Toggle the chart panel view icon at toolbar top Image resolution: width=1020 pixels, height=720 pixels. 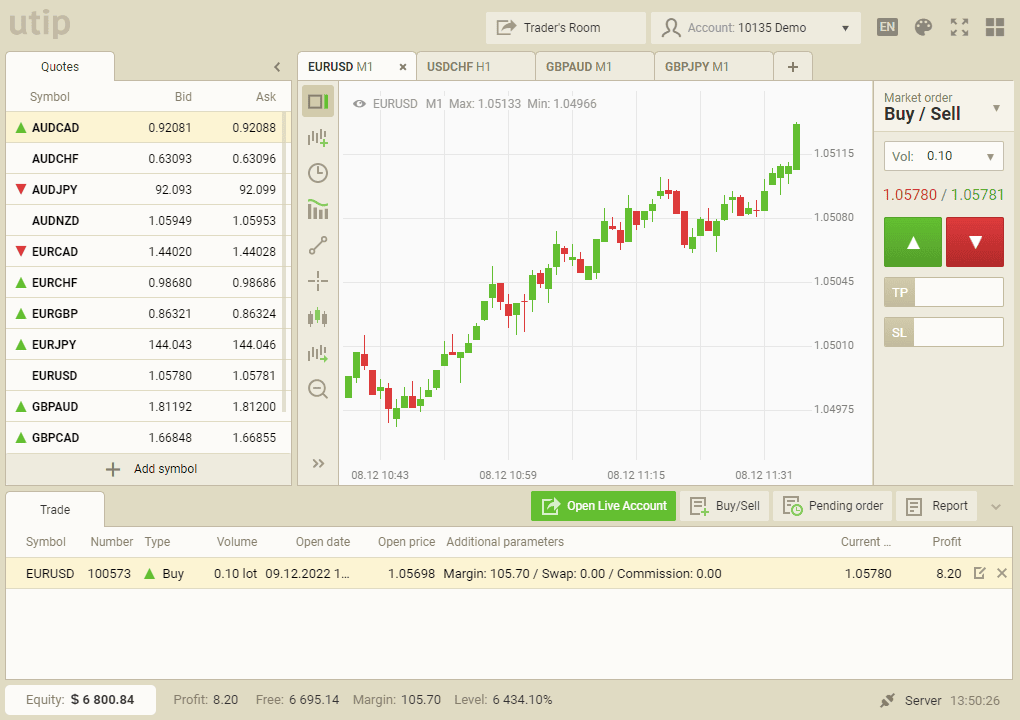(x=317, y=101)
